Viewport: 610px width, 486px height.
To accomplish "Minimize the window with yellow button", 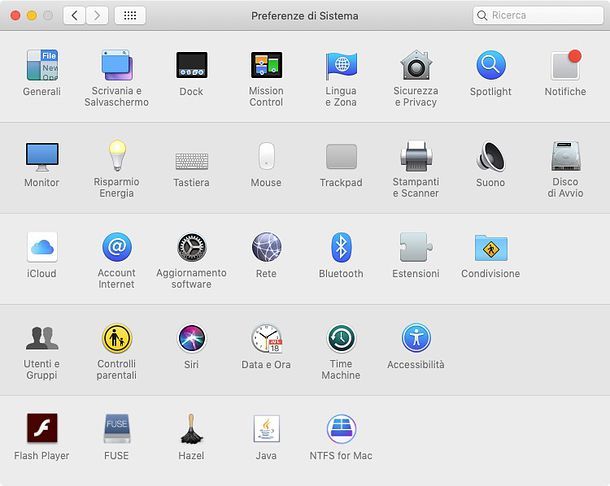I will click(x=32, y=16).
